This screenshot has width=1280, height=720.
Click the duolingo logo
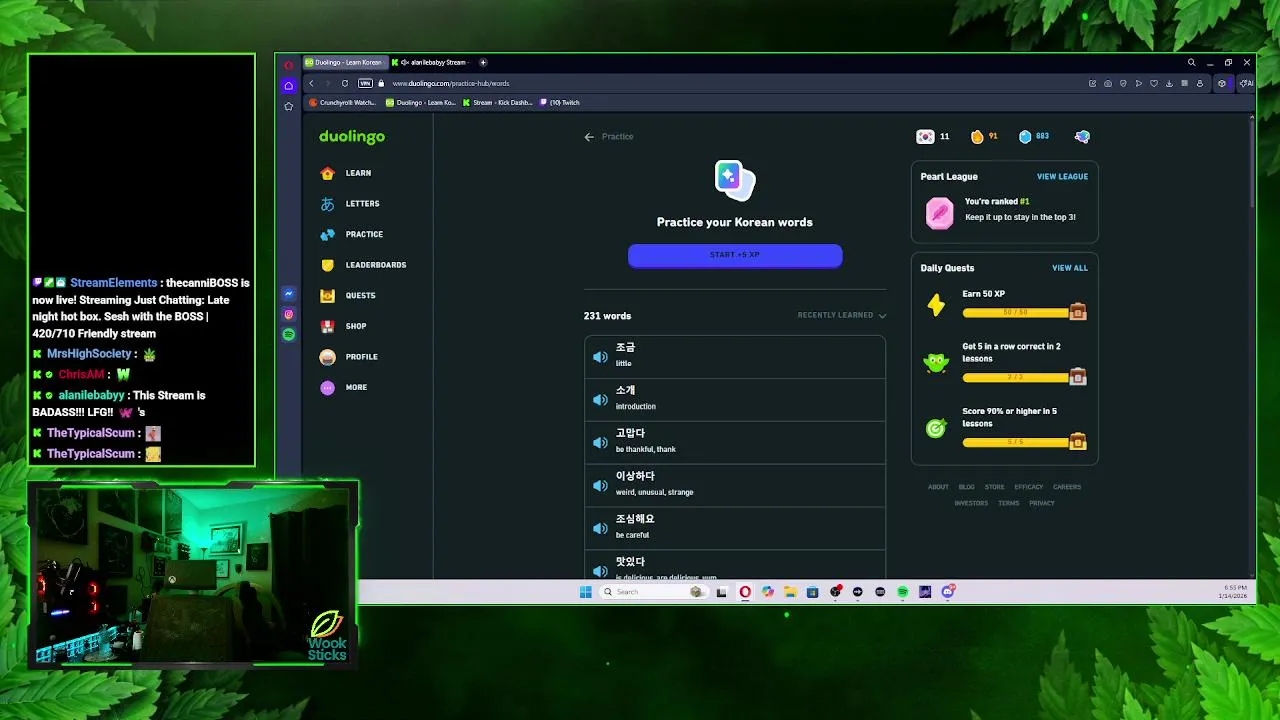(352, 137)
